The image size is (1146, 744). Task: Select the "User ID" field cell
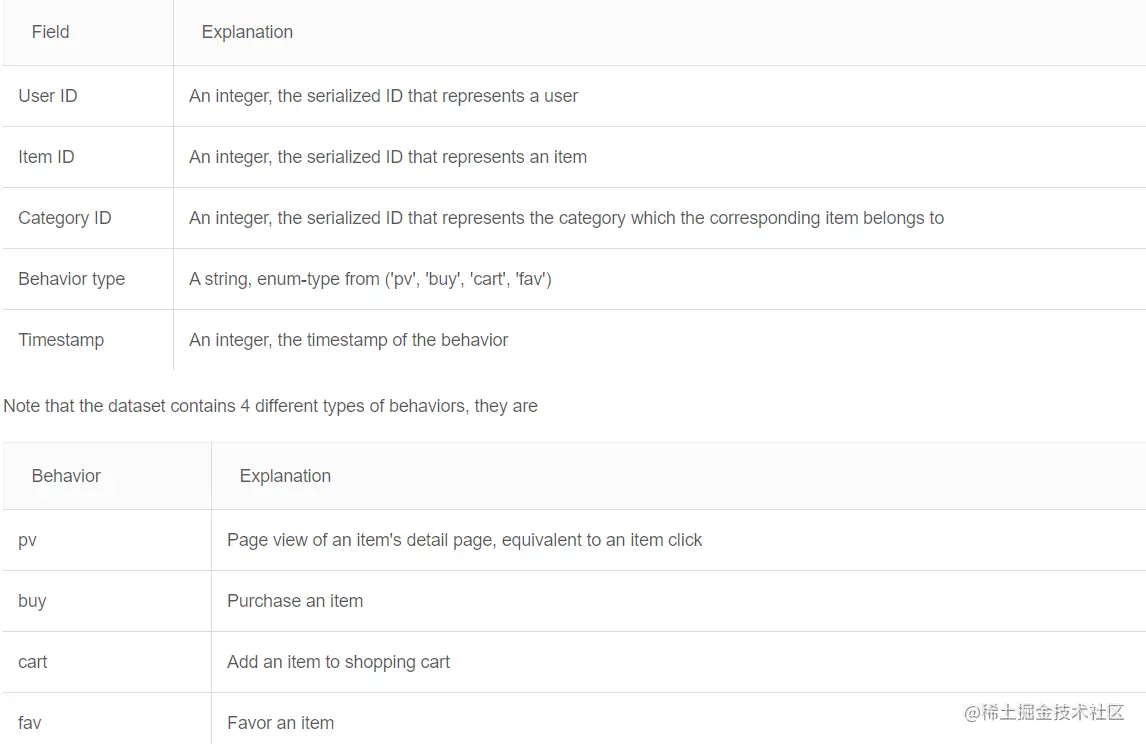(x=48, y=96)
